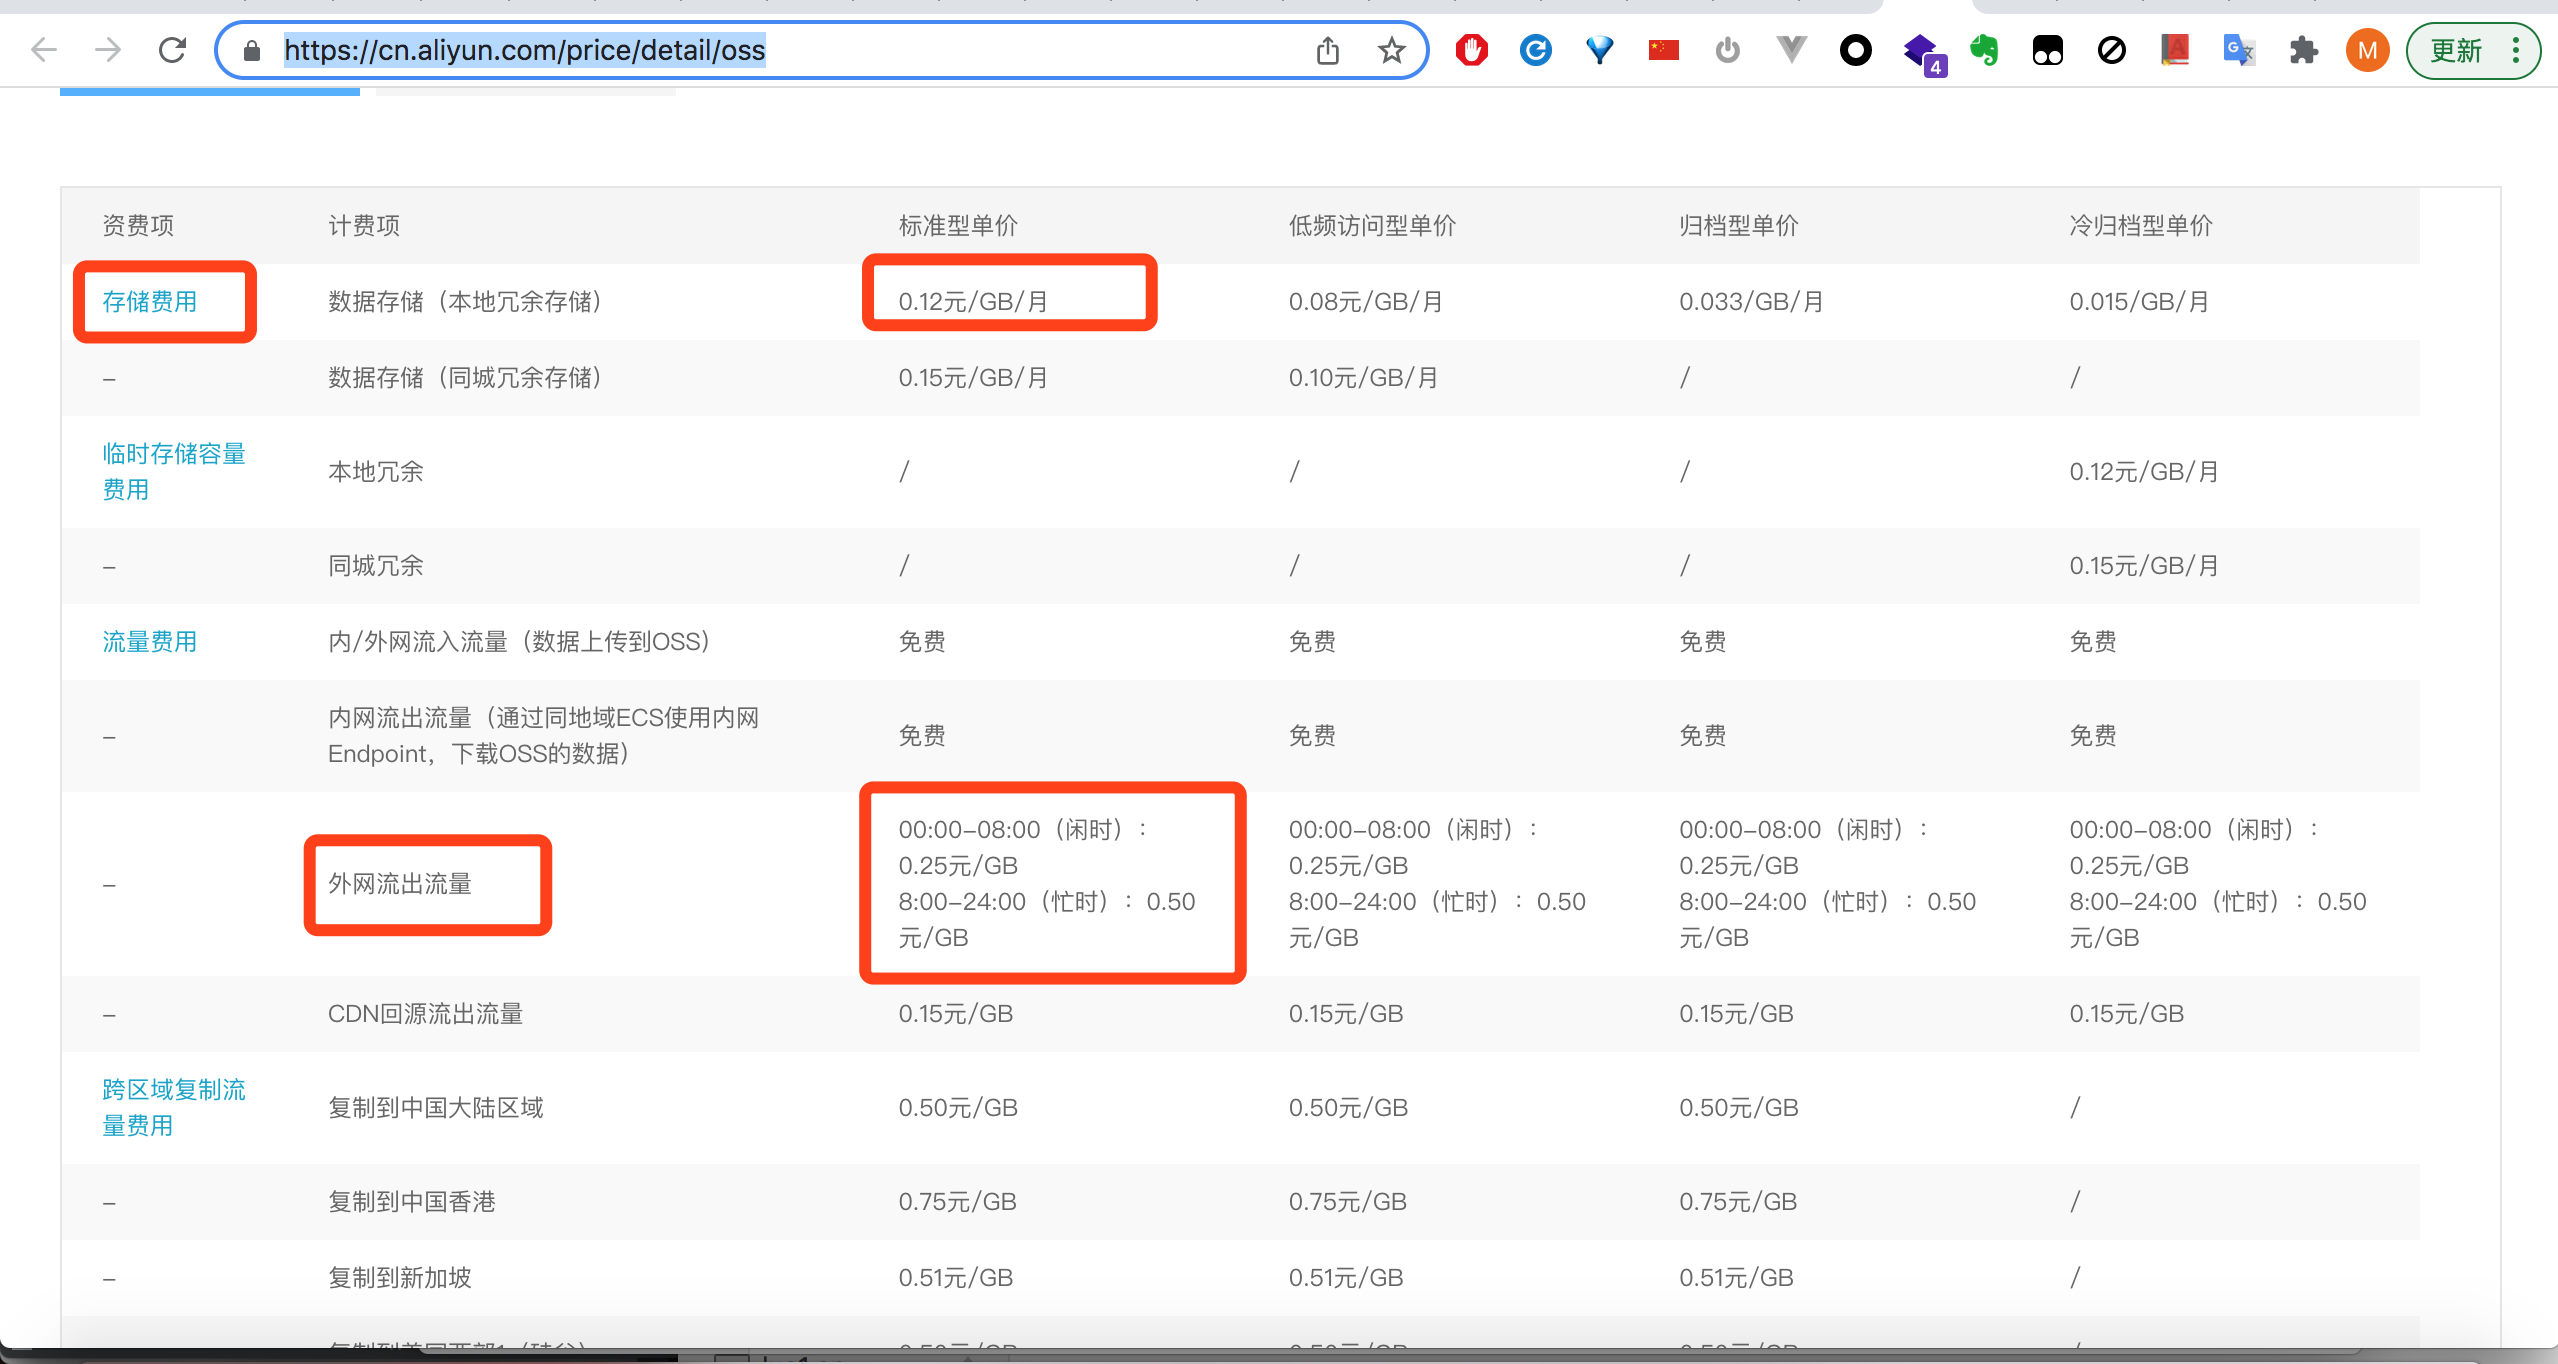
Task: Open the Extensions puzzle-piece menu
Action: (2303, 50)
